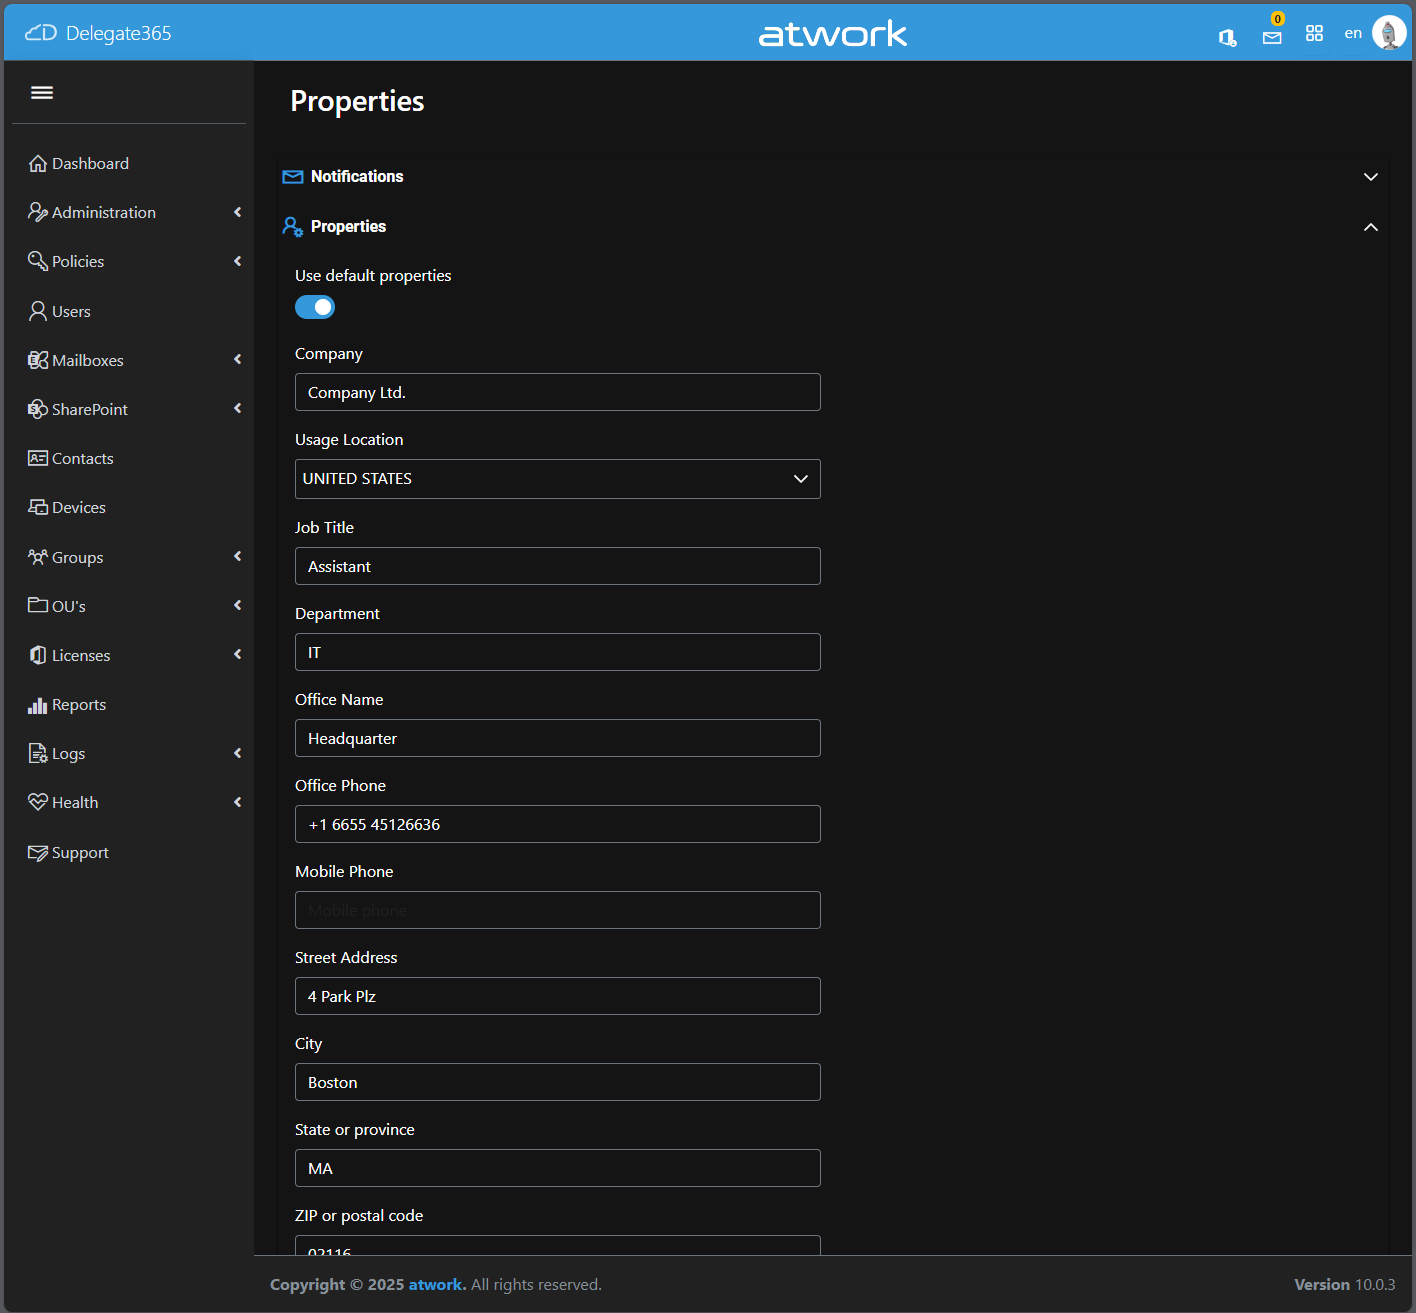This screenshot has height=1313, width=1416.
Task: Click the user avatar in top bar
Action: [x=1389, y=33]
